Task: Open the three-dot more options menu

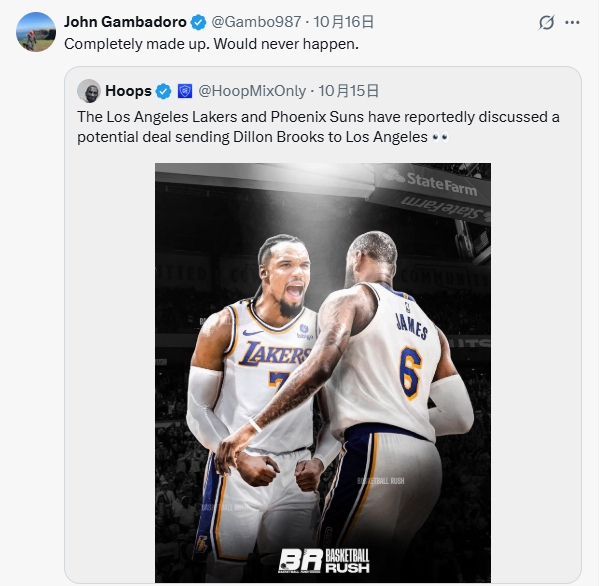Action: [573, 23]
